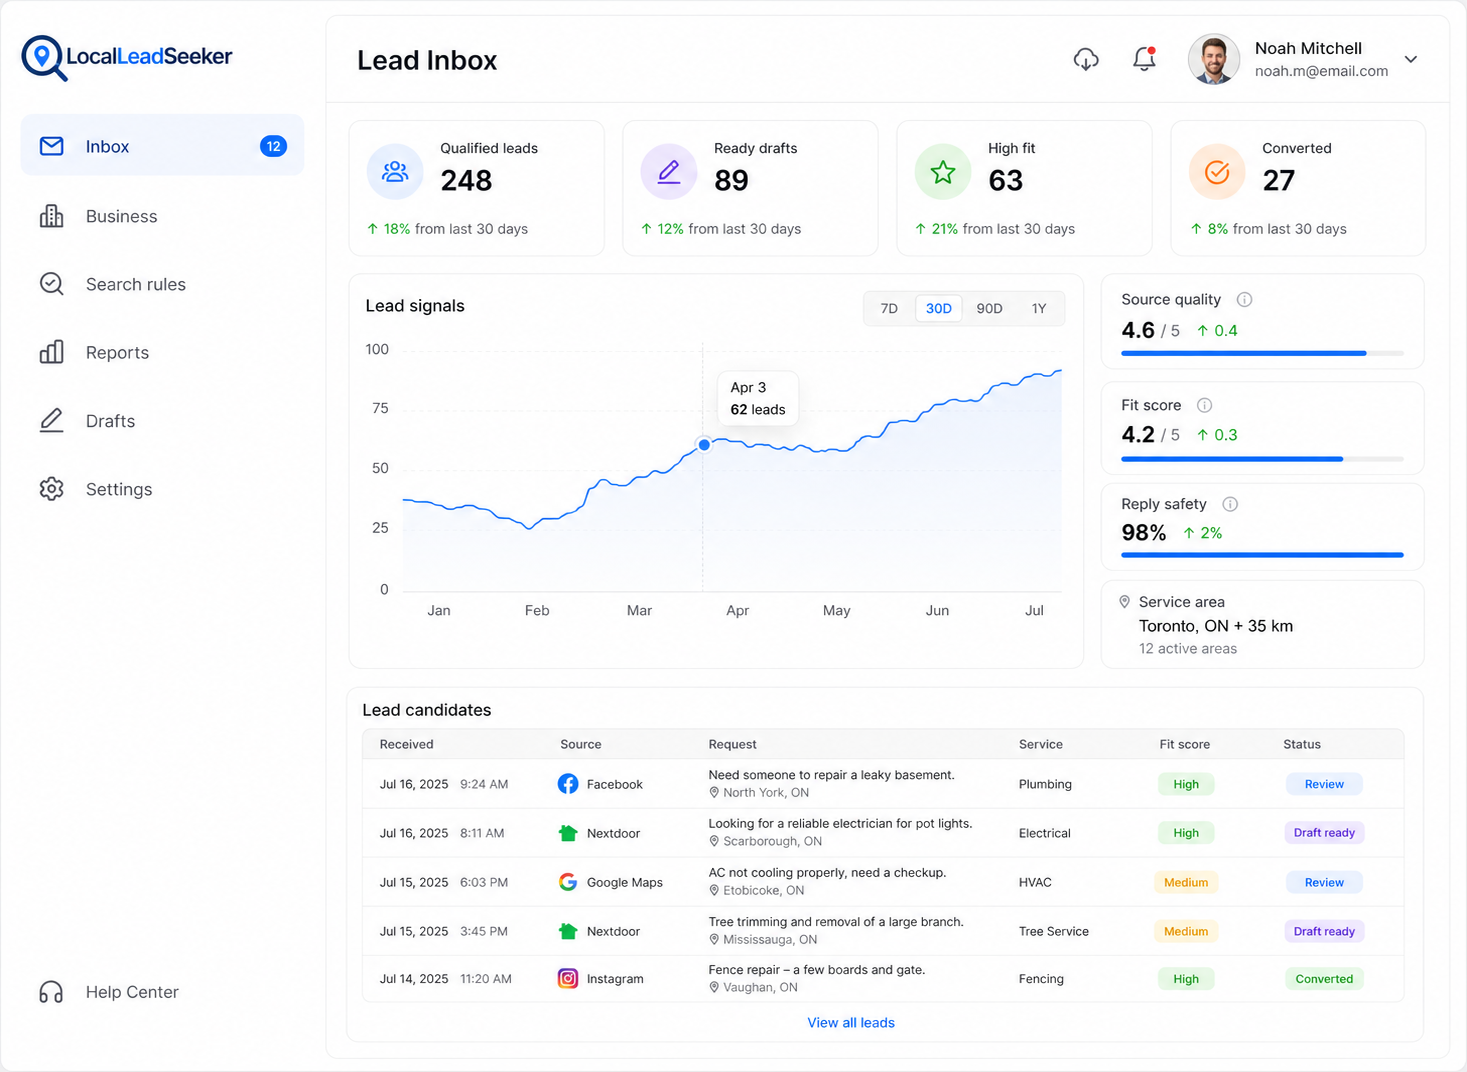Click the Source quality info icon
The image size is (1467, 1072).
point(1244,299)
